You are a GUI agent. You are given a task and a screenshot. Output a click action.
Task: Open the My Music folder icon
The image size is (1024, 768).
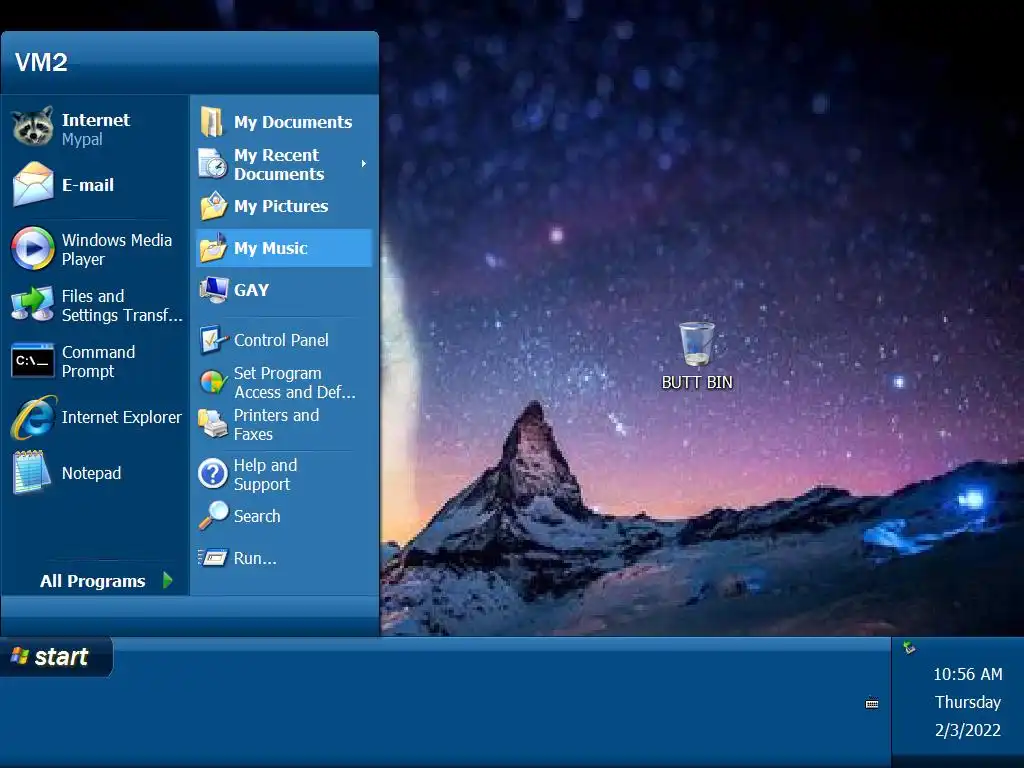214,248
